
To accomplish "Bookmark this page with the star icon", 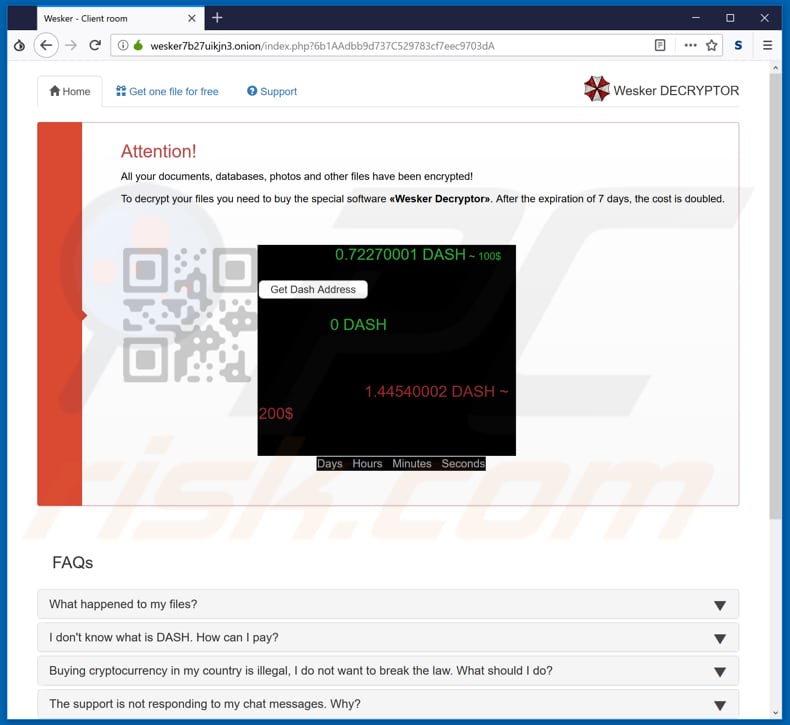I will (711, 45).
